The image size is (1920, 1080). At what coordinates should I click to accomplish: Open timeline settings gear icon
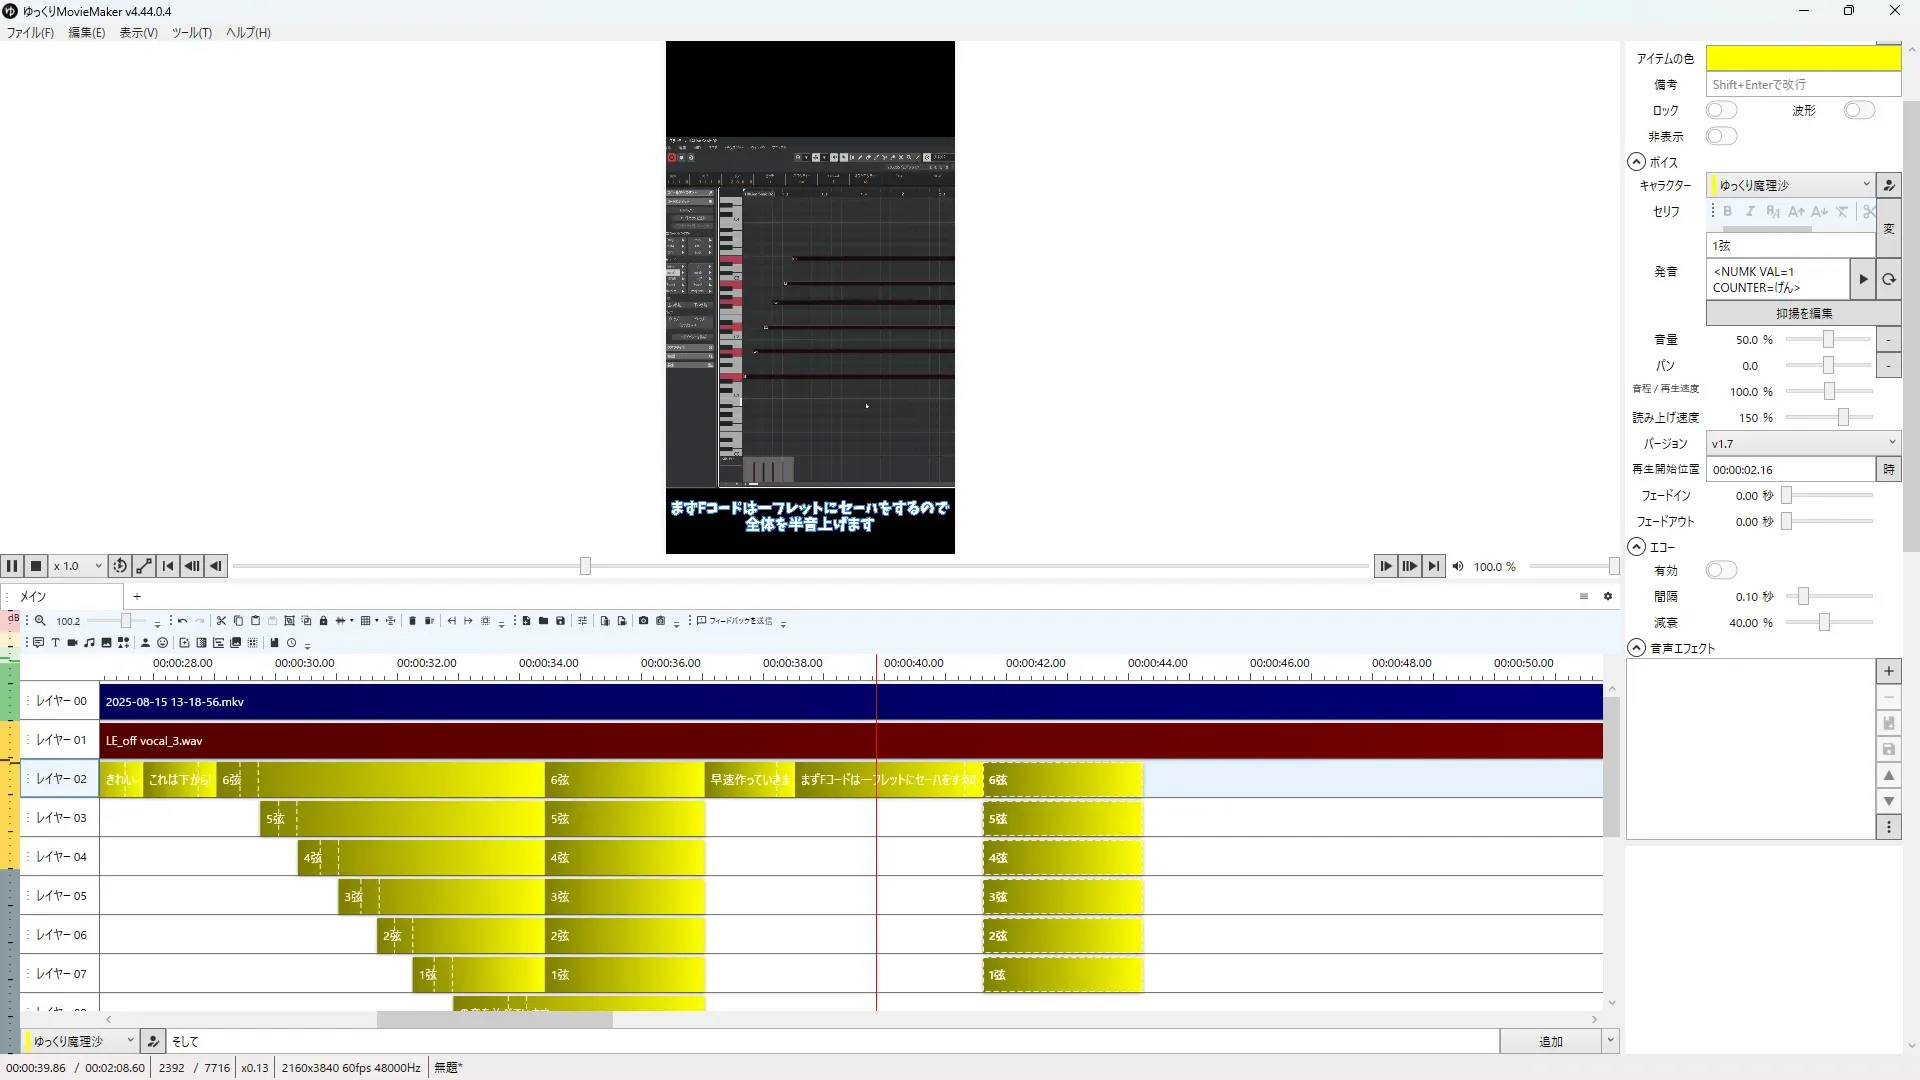[x=1608, y=596]
